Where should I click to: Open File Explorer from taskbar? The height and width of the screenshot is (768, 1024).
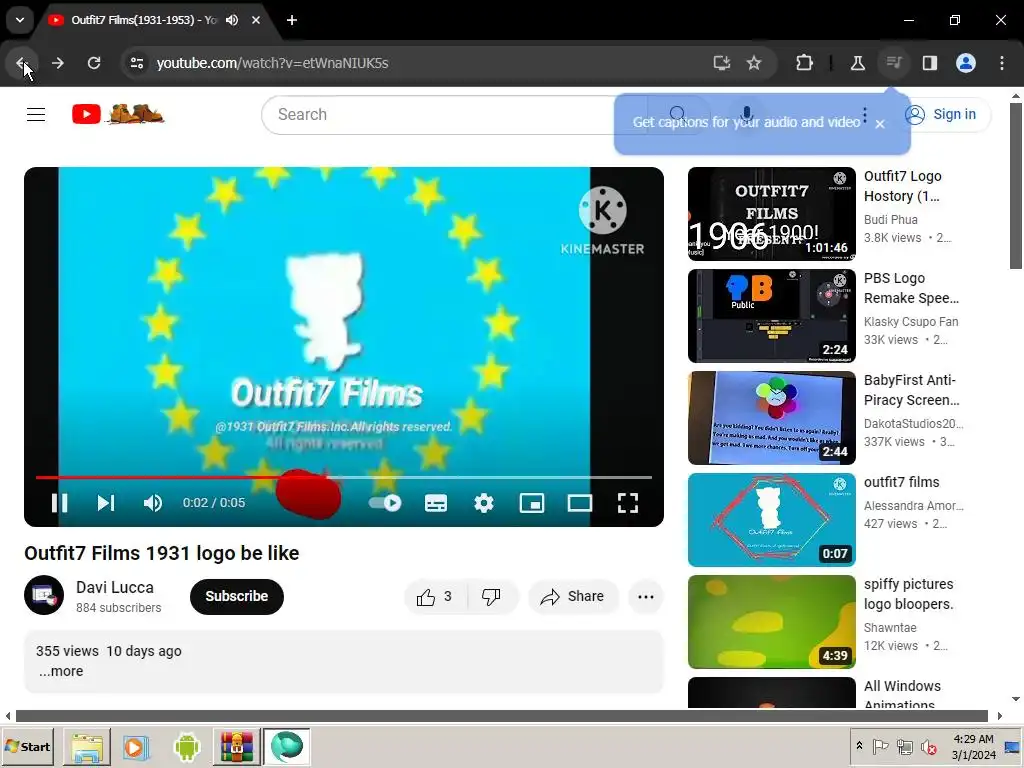87,746
